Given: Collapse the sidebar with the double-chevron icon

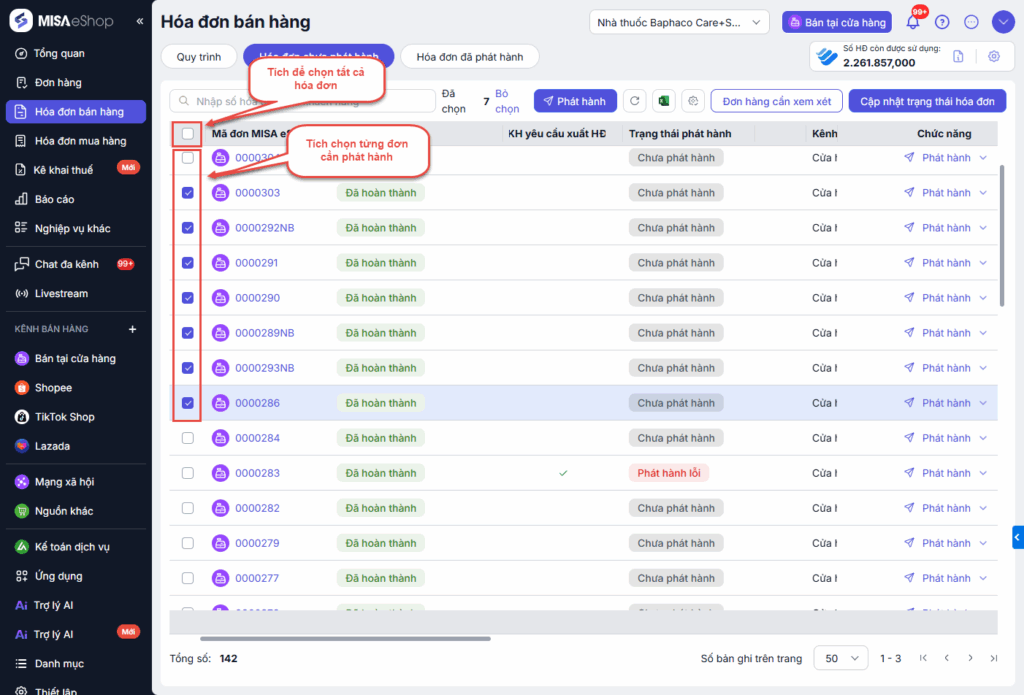Looking at the screenshot, I should [x=140, y=22].
